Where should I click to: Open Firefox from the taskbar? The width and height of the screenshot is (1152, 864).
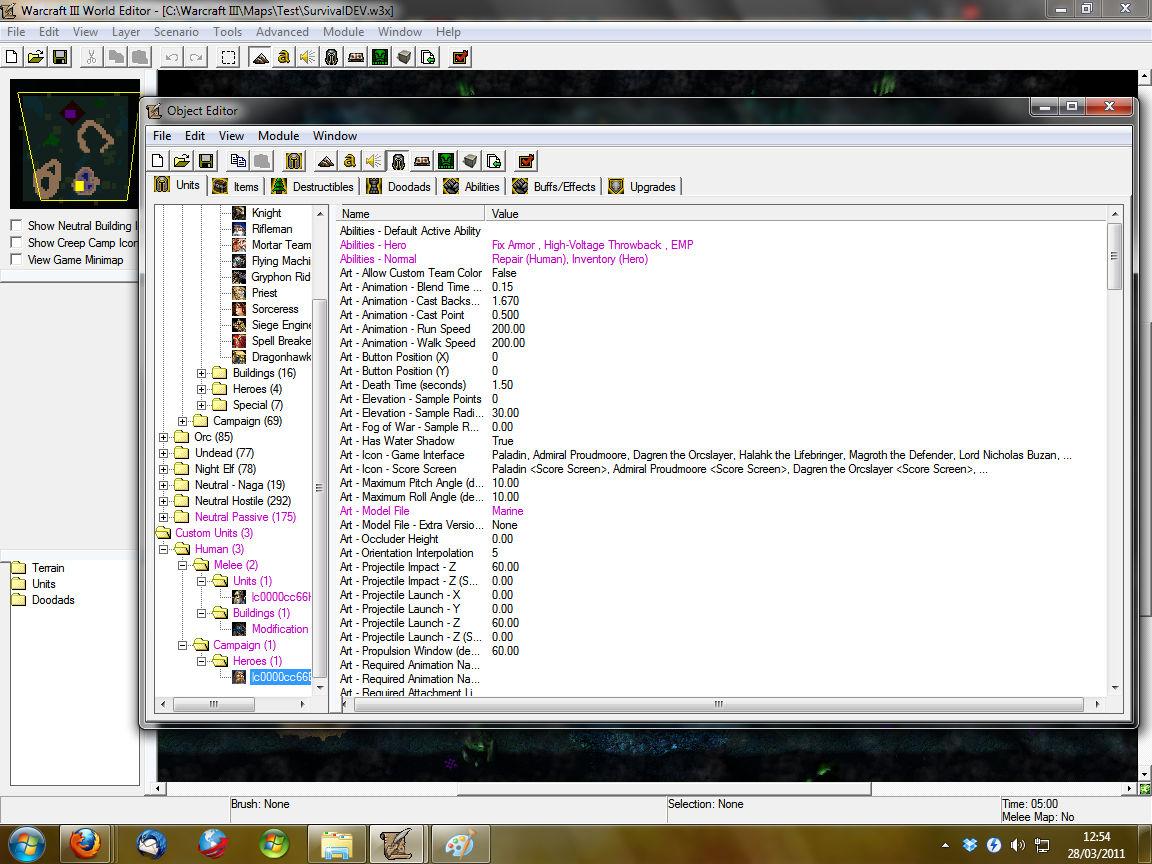(85, 843)
